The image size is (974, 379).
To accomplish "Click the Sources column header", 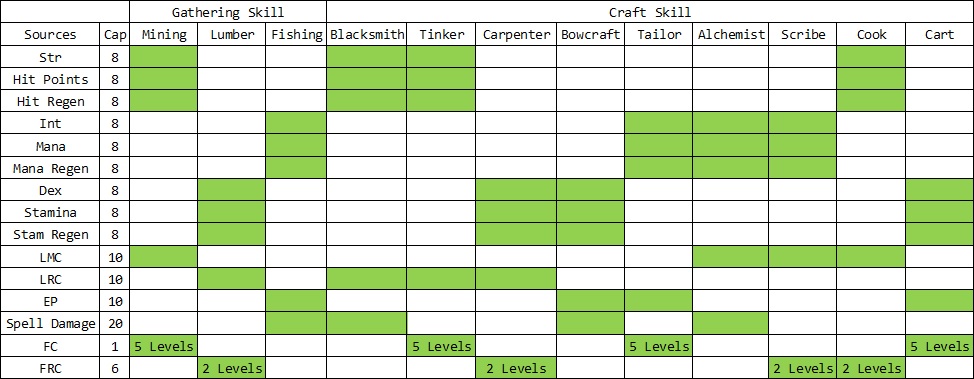I will [50, 34].
